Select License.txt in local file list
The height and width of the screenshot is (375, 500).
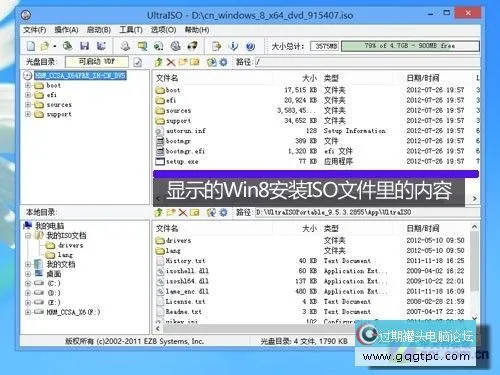[x=185, y=302]
